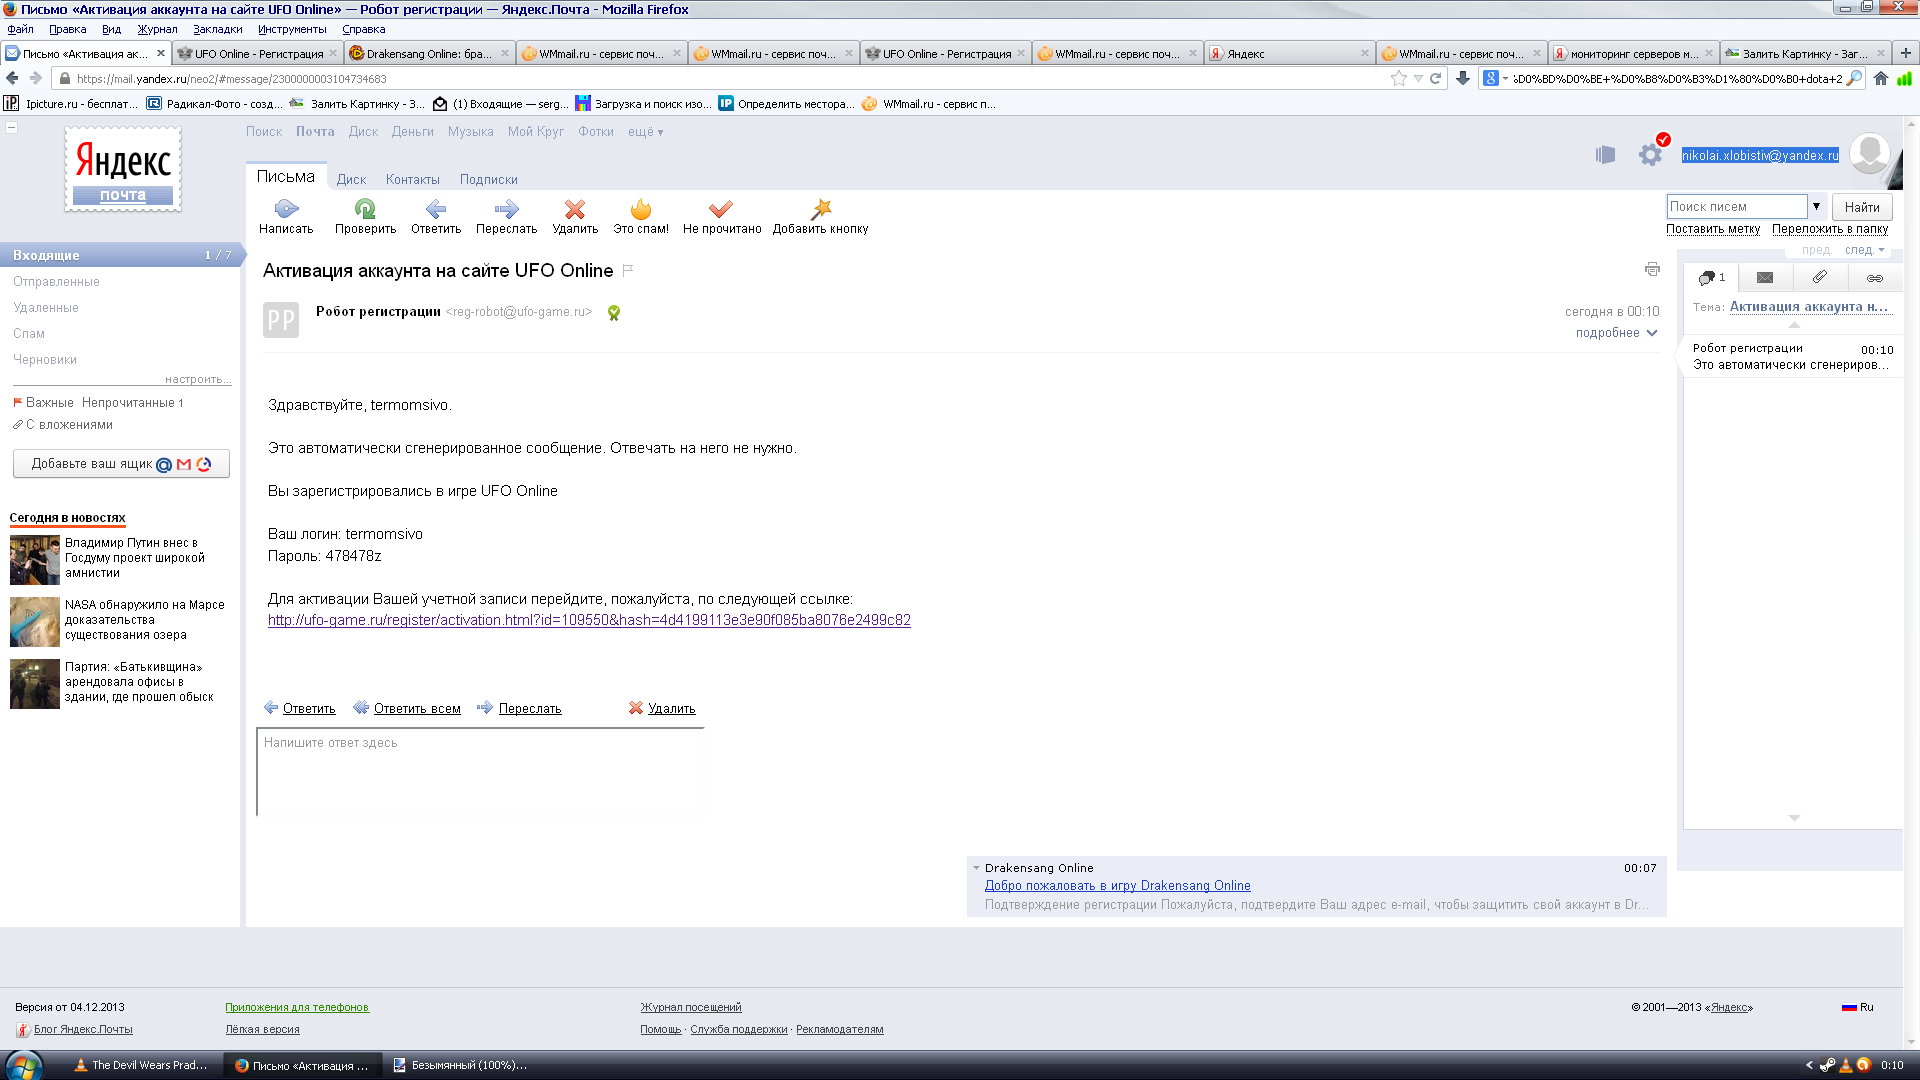Click the Не прочитано checkmark icon
This screenshot has height=1080, width=1920.
coord(721,209)
